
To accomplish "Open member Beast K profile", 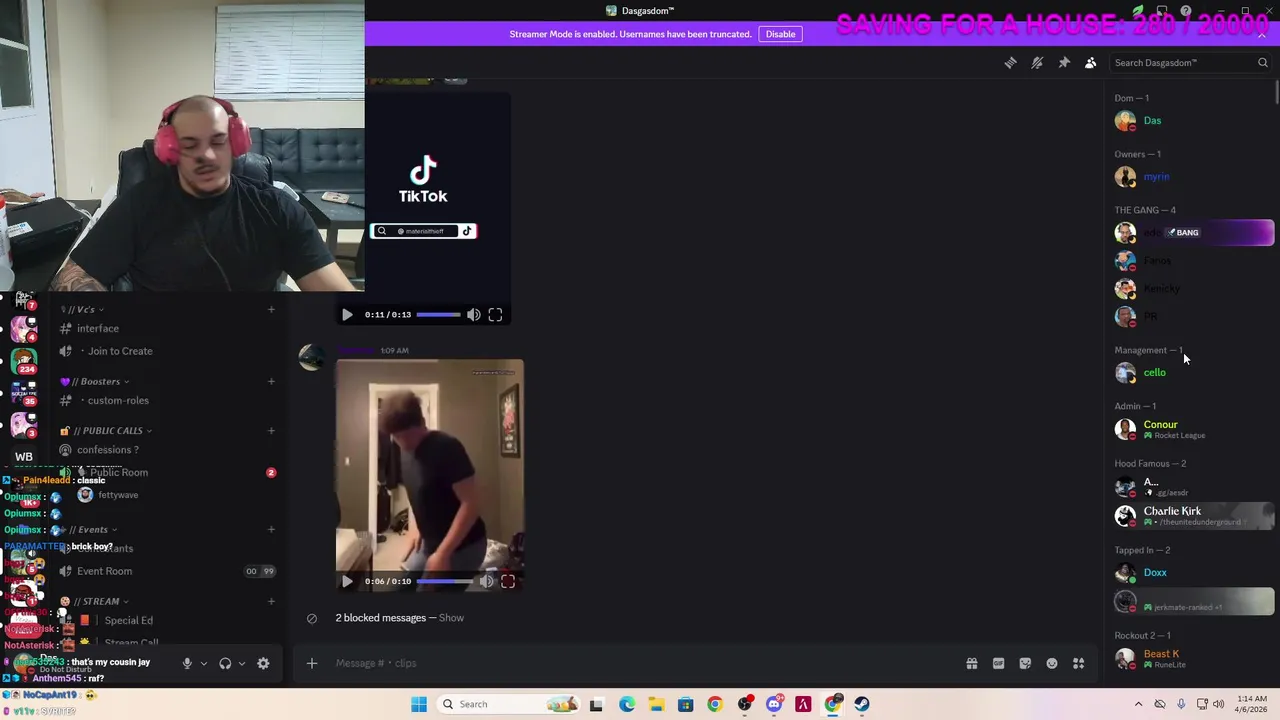I will (1193, 658).
